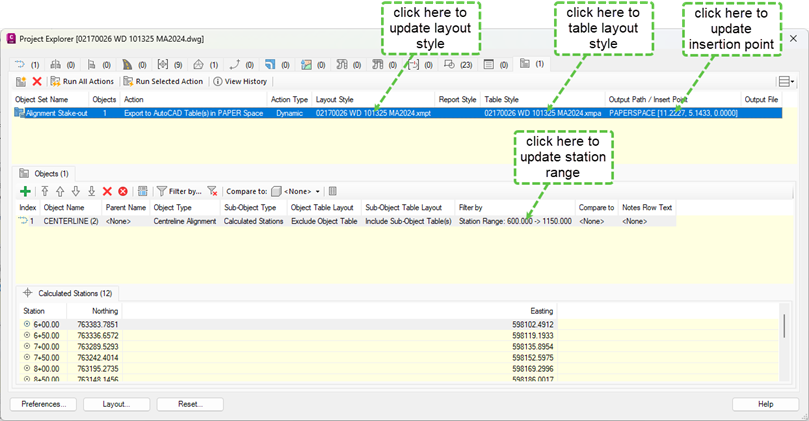809x421 pixels.
Task: Open the tab showing count (23)
Action: (458, 64)
